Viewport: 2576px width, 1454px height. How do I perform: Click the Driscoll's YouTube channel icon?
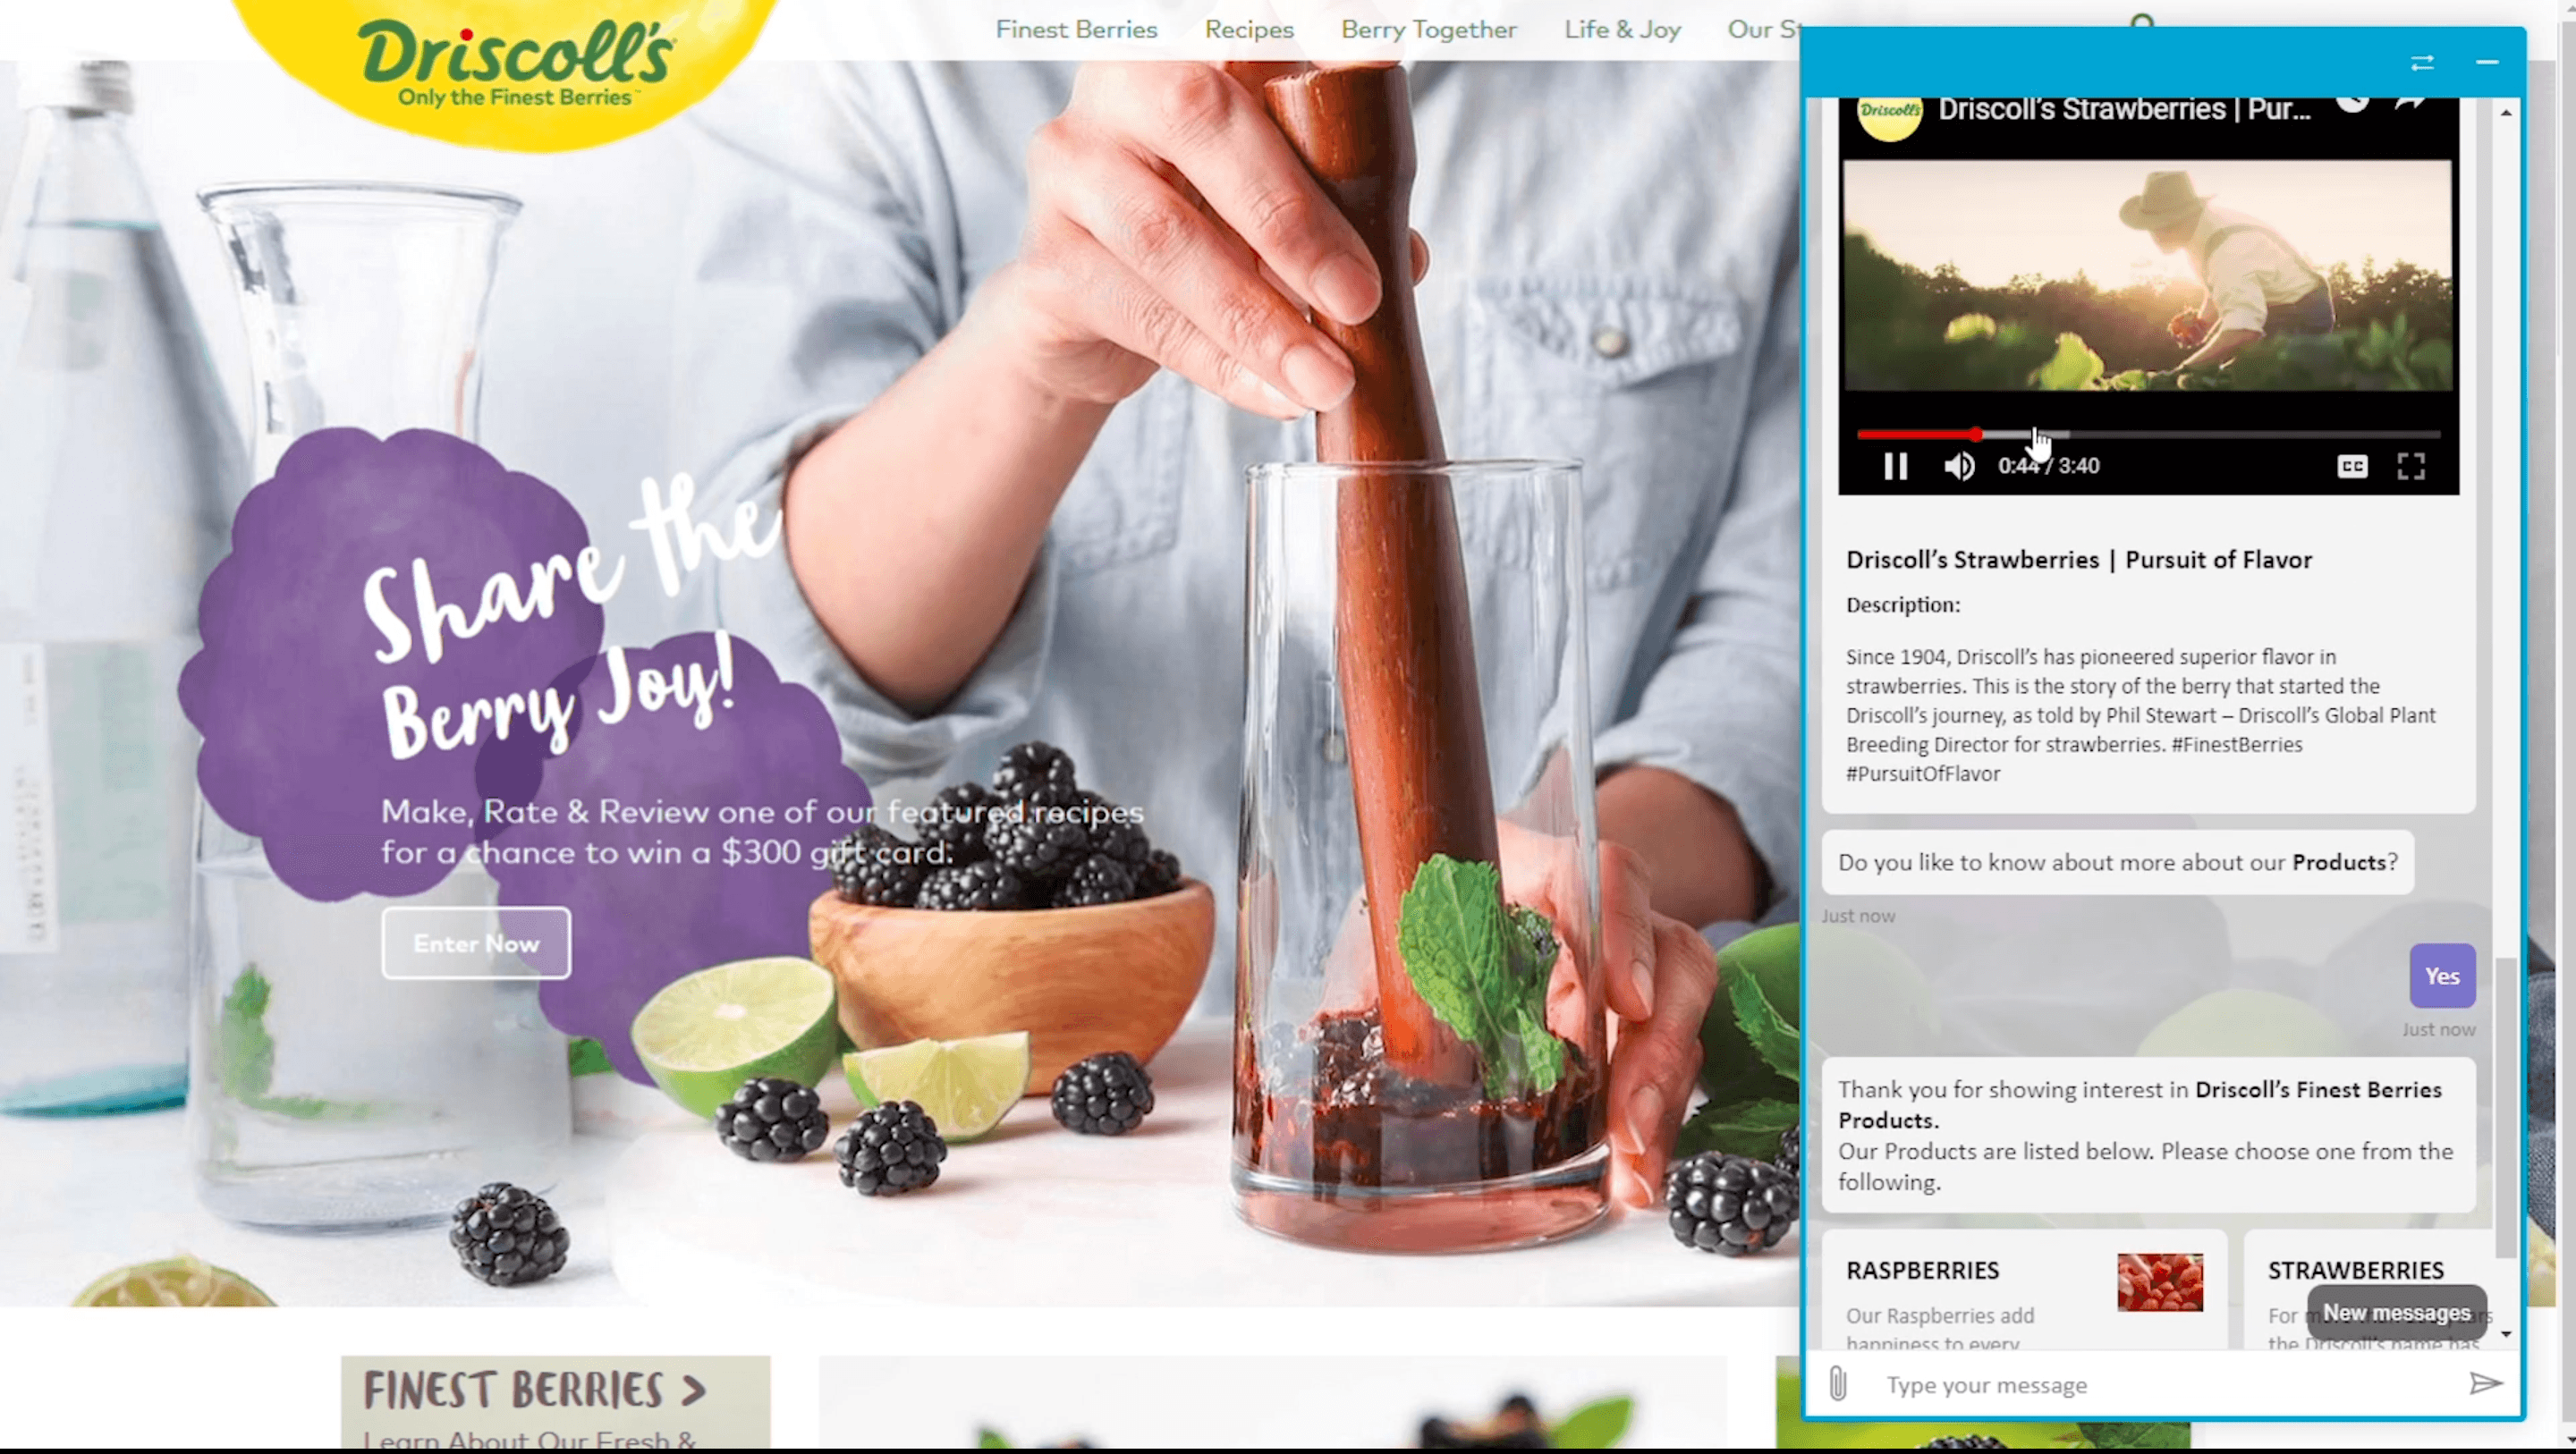(x=1888, y=110)
